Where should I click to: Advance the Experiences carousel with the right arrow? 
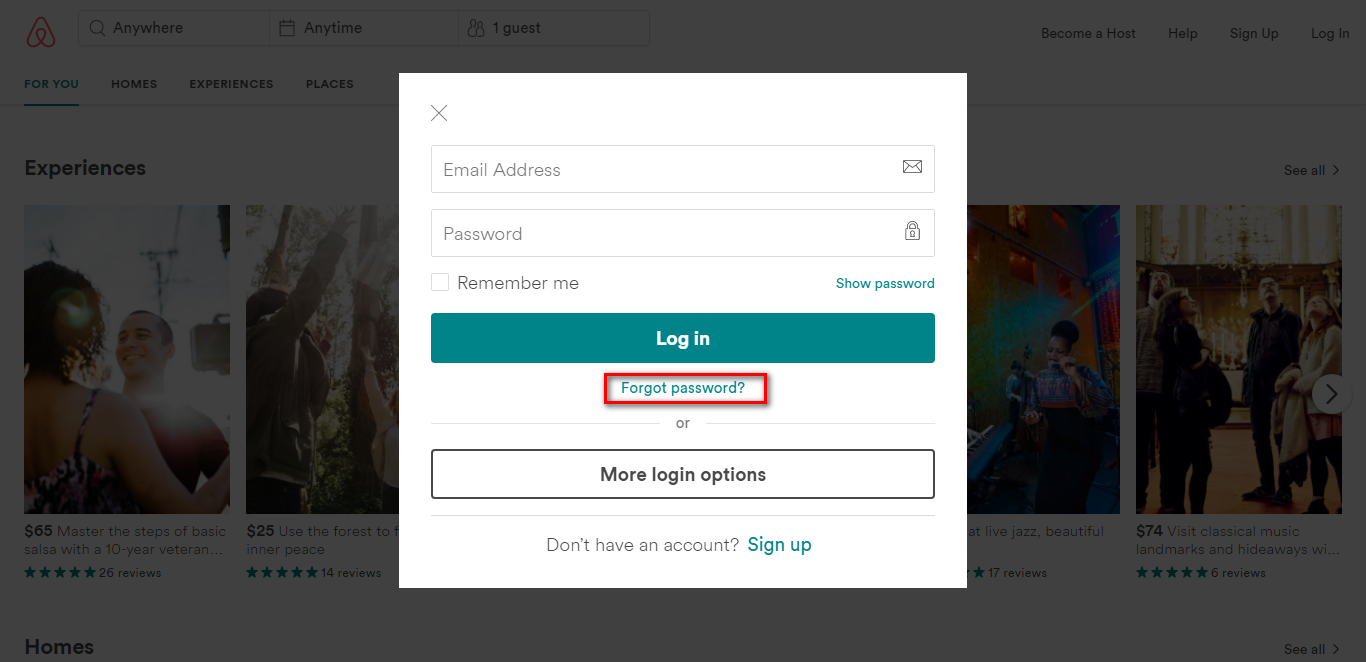click(1331, 394)
